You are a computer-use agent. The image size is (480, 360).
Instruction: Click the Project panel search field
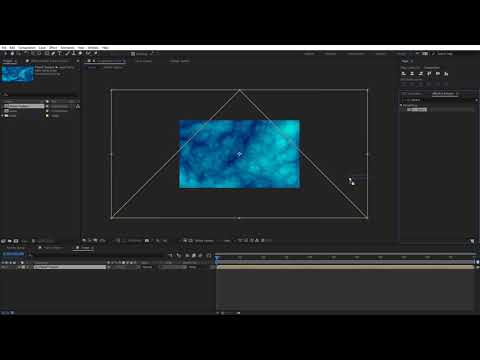pos(39,94)
